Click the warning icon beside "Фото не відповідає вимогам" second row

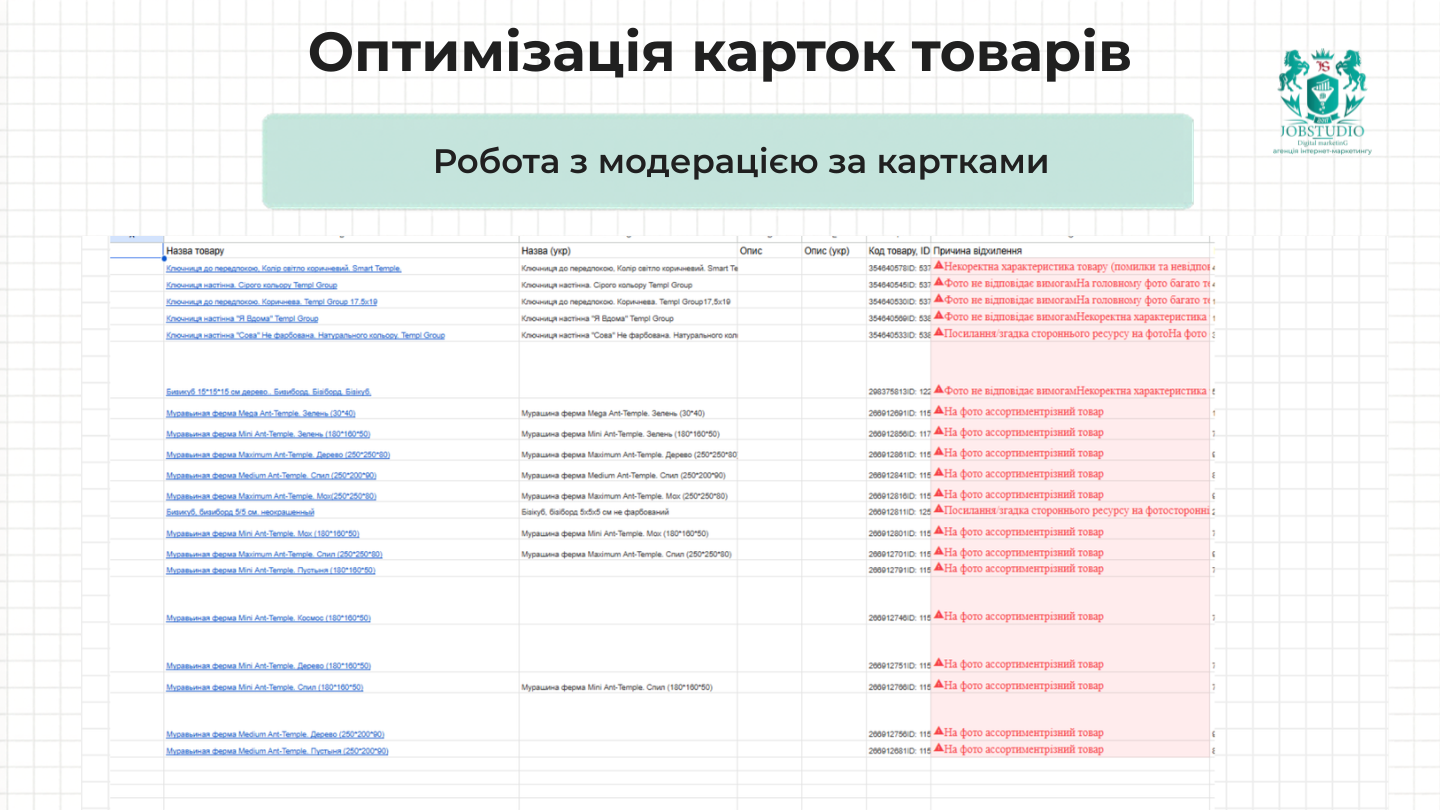tap(938, 284)
